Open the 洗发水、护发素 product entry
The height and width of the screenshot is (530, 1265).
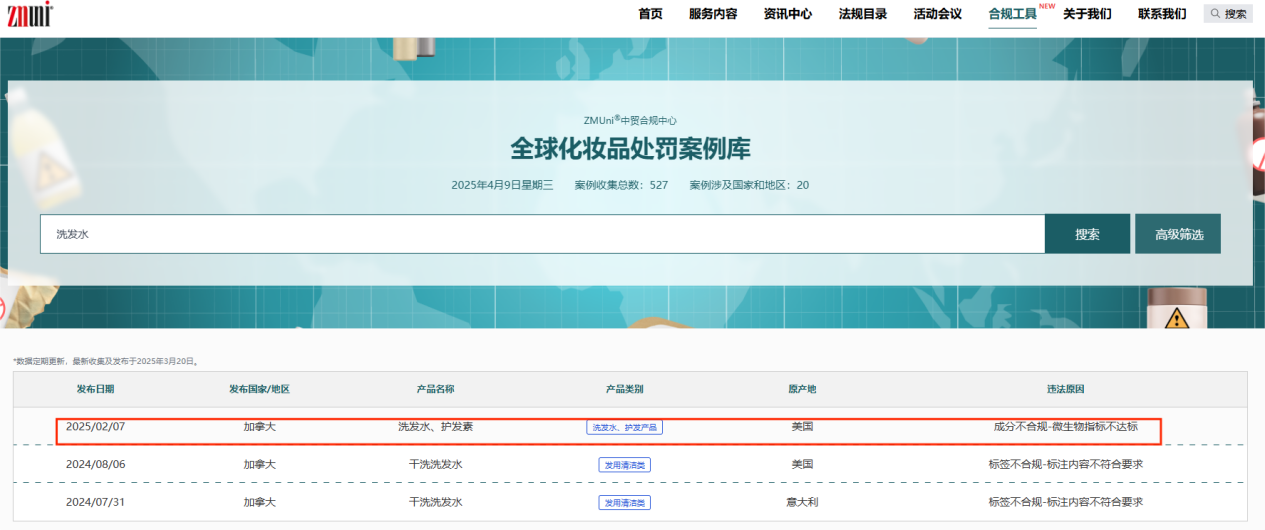(435, 427)
